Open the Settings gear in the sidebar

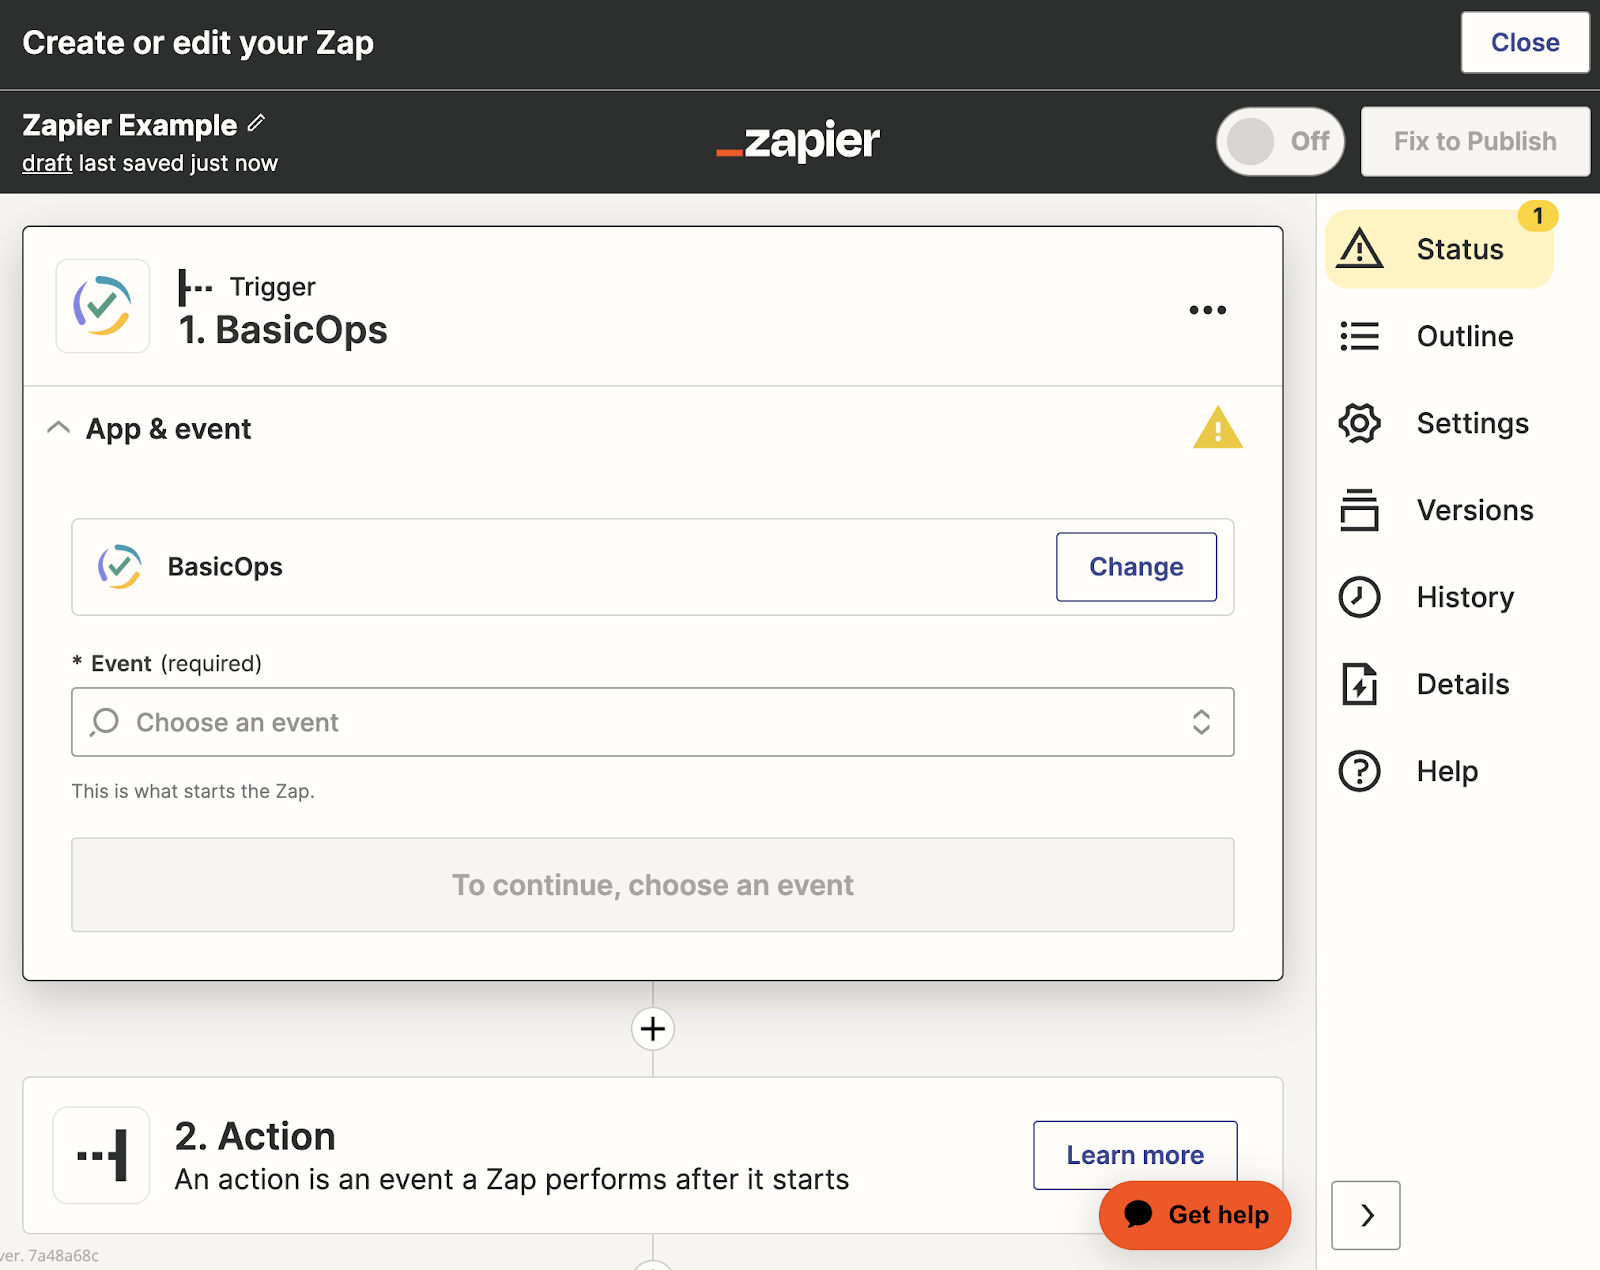tap(1359, 423)
